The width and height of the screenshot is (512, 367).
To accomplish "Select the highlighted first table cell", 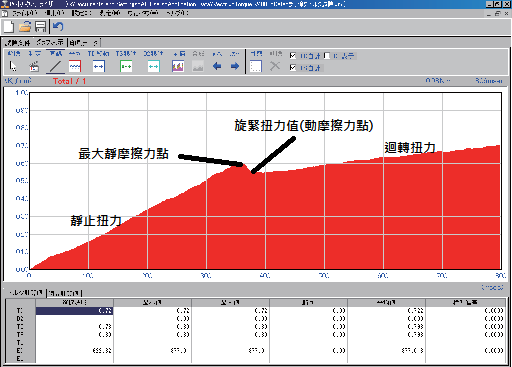I will [74, 311].
